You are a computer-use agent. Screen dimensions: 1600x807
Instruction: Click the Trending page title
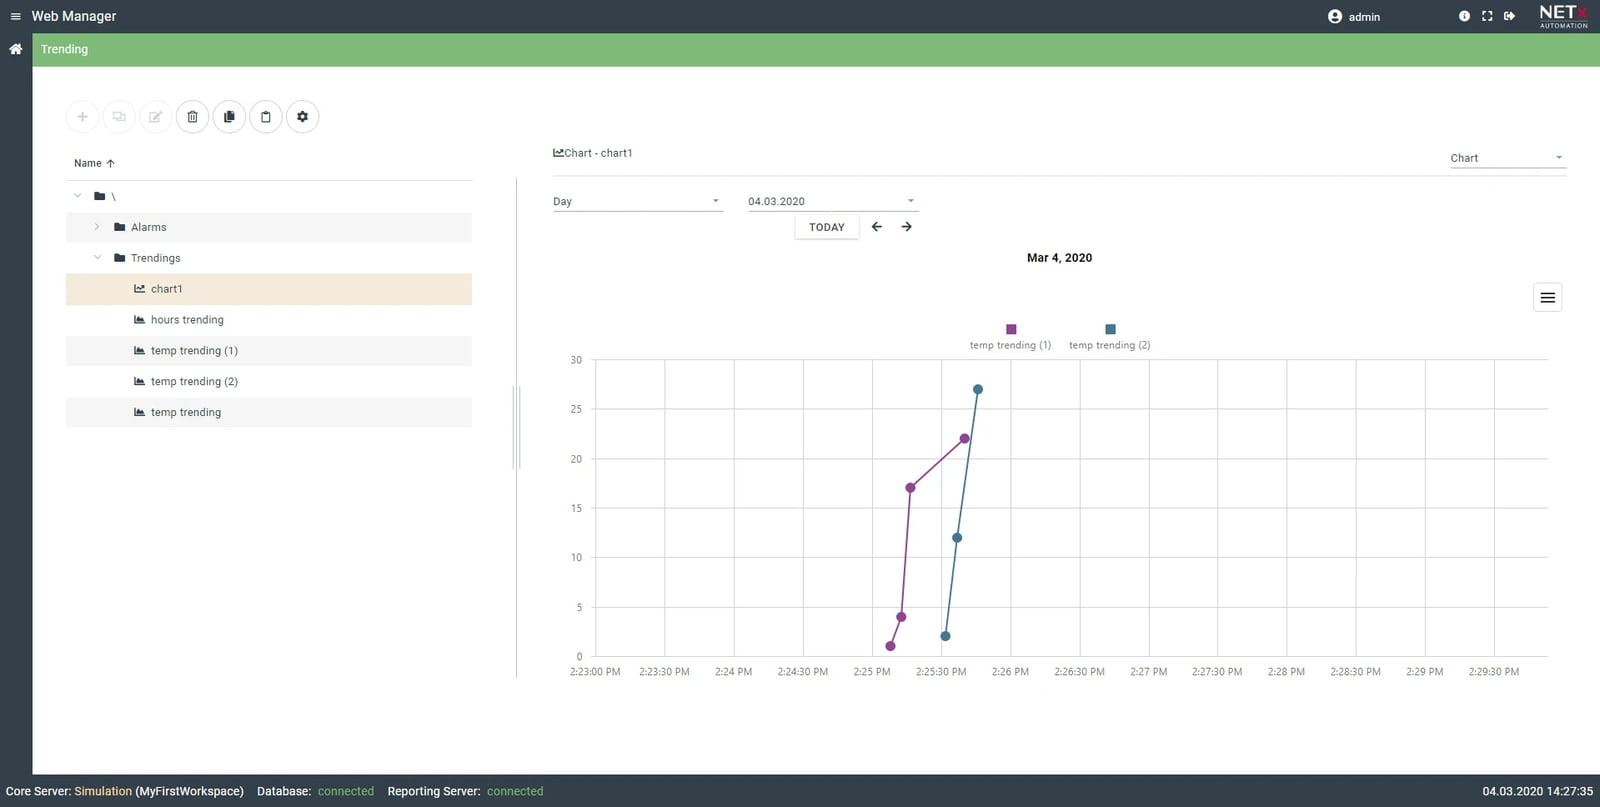pyautogui.click(x=64, y=49)
